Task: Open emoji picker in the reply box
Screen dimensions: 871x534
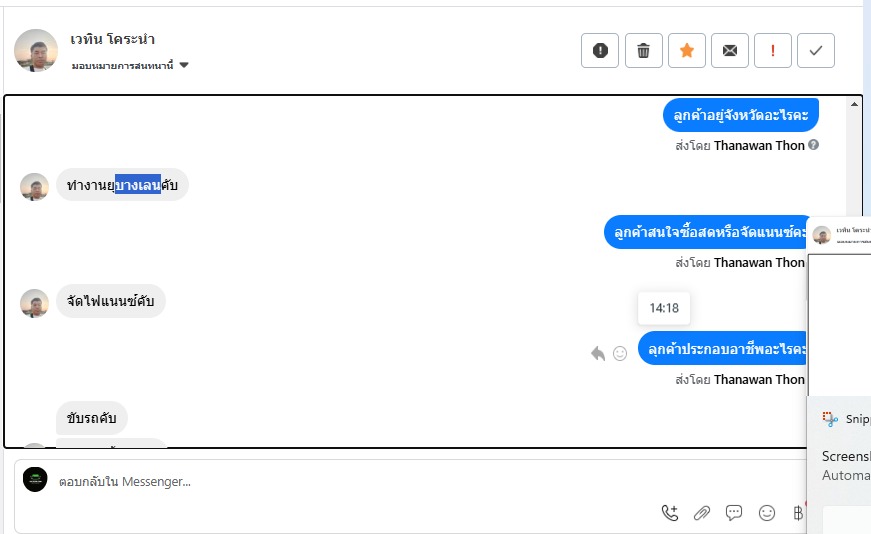Action: point(767,513)
